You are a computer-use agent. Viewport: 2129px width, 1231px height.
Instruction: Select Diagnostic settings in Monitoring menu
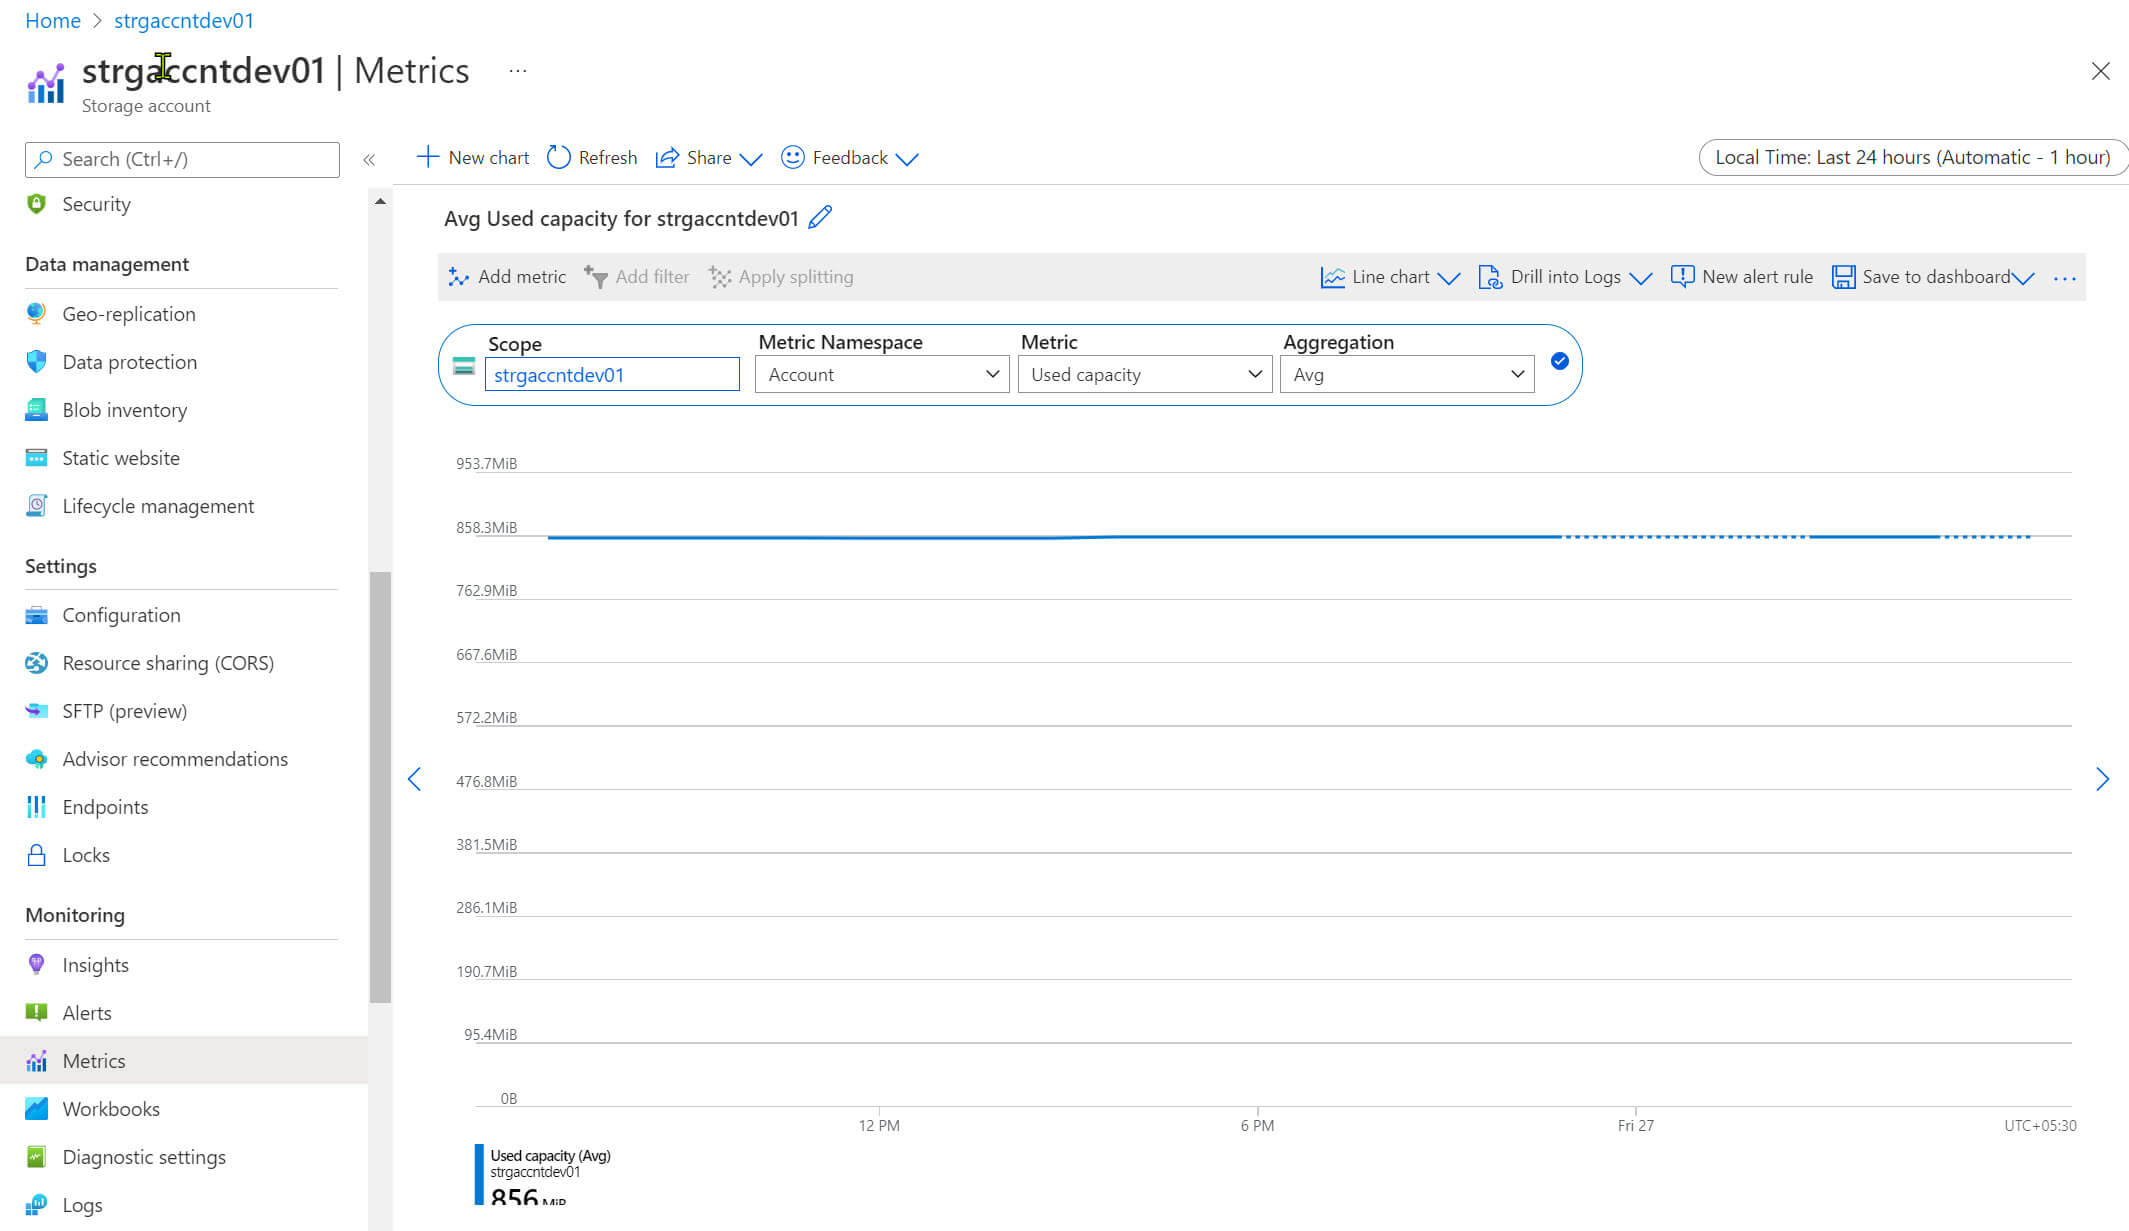pos(144,1157)
